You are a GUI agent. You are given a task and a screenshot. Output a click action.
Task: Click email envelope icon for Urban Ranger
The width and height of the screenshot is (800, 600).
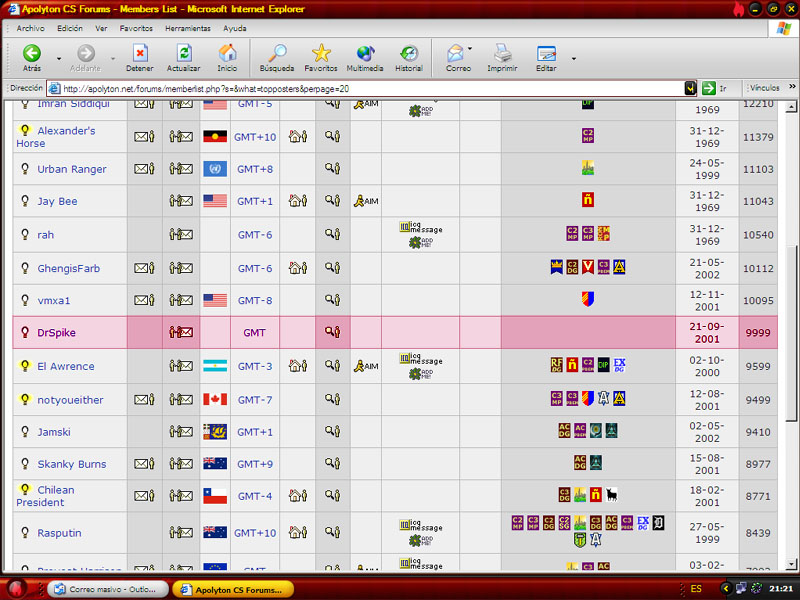point(144,169)
